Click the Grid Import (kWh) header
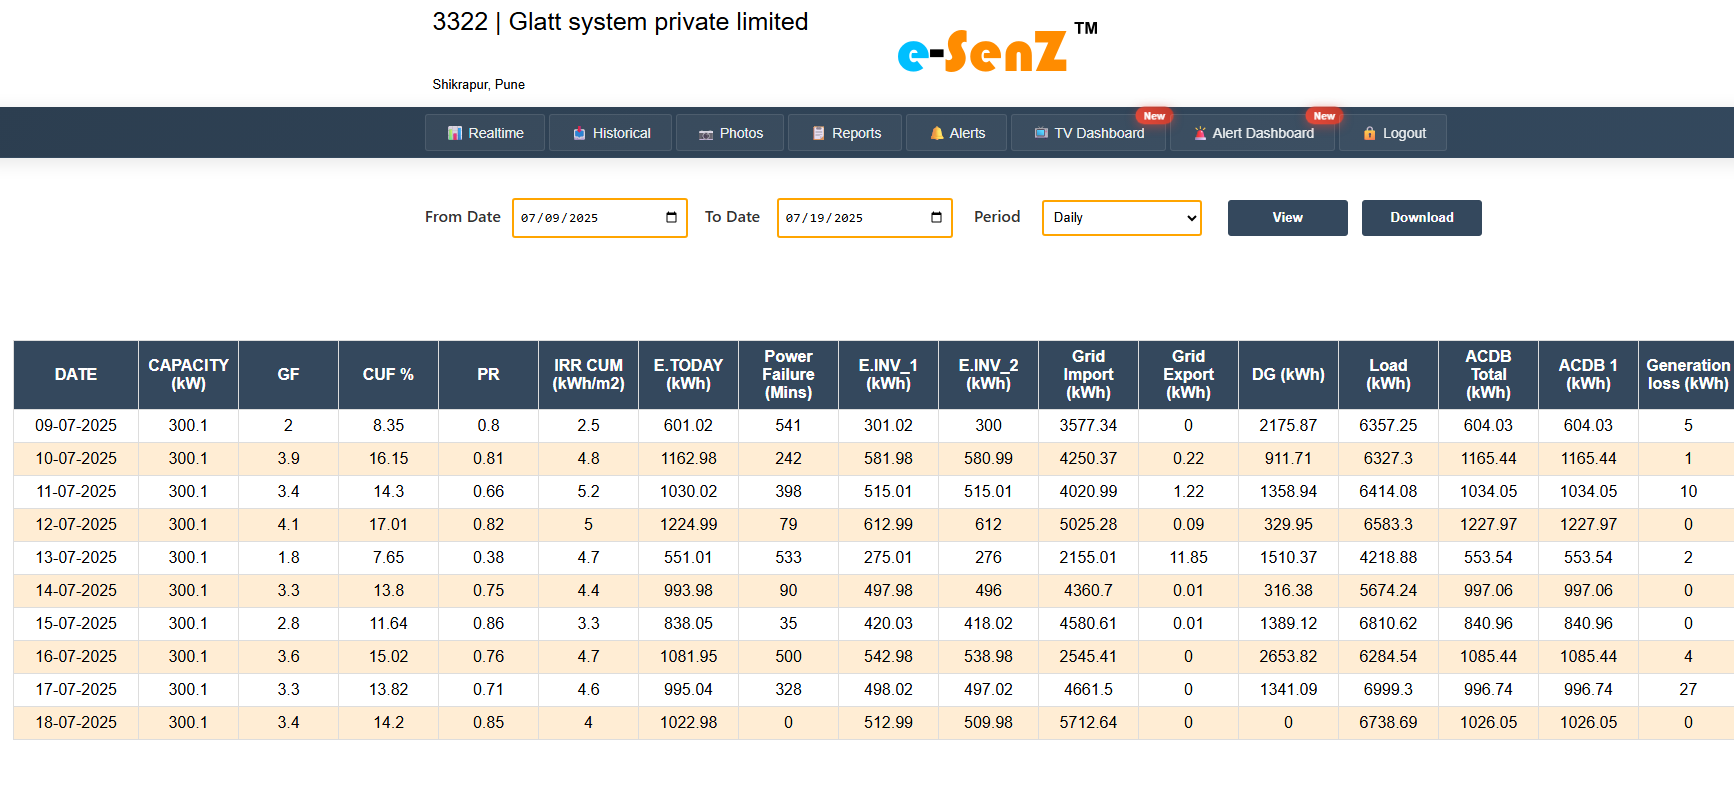1734x789 pixels. (1088, 374)
